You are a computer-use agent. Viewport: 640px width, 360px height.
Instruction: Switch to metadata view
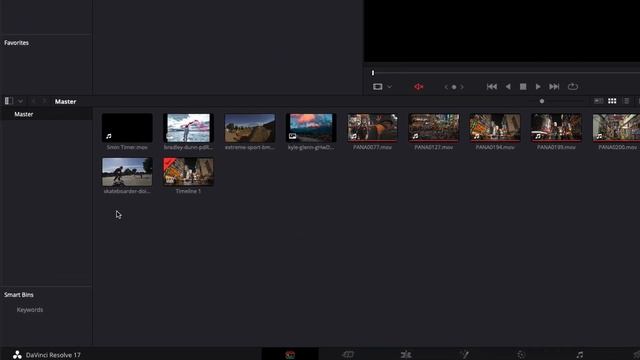598,101
